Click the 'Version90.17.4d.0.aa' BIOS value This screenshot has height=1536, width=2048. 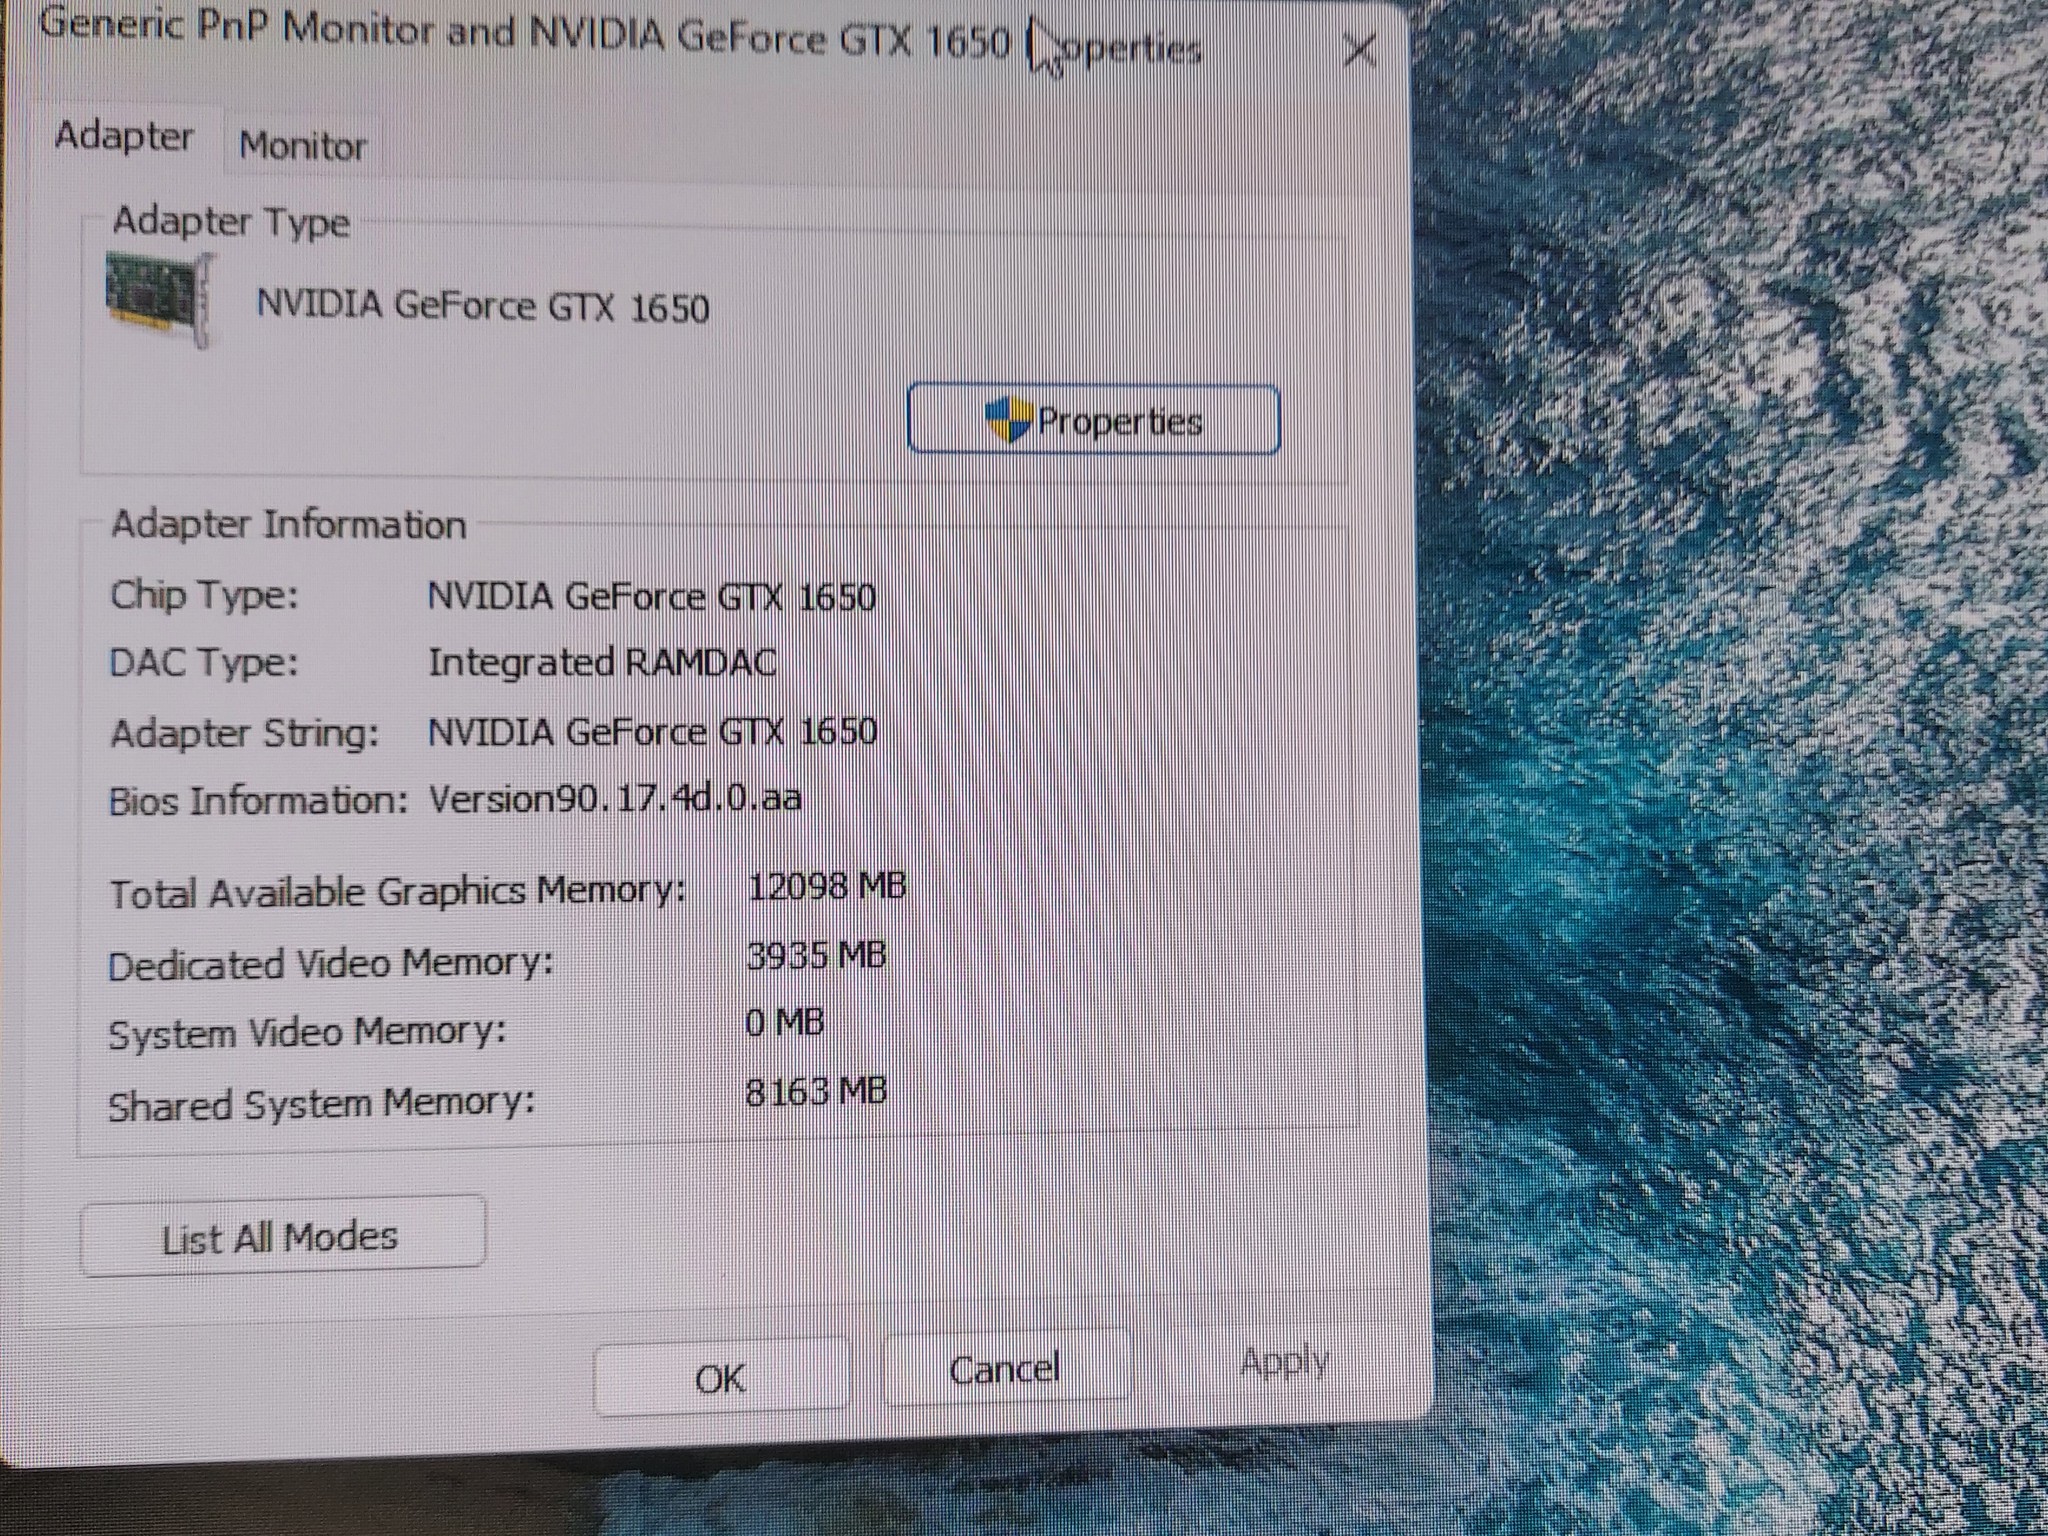coord(615,798)
